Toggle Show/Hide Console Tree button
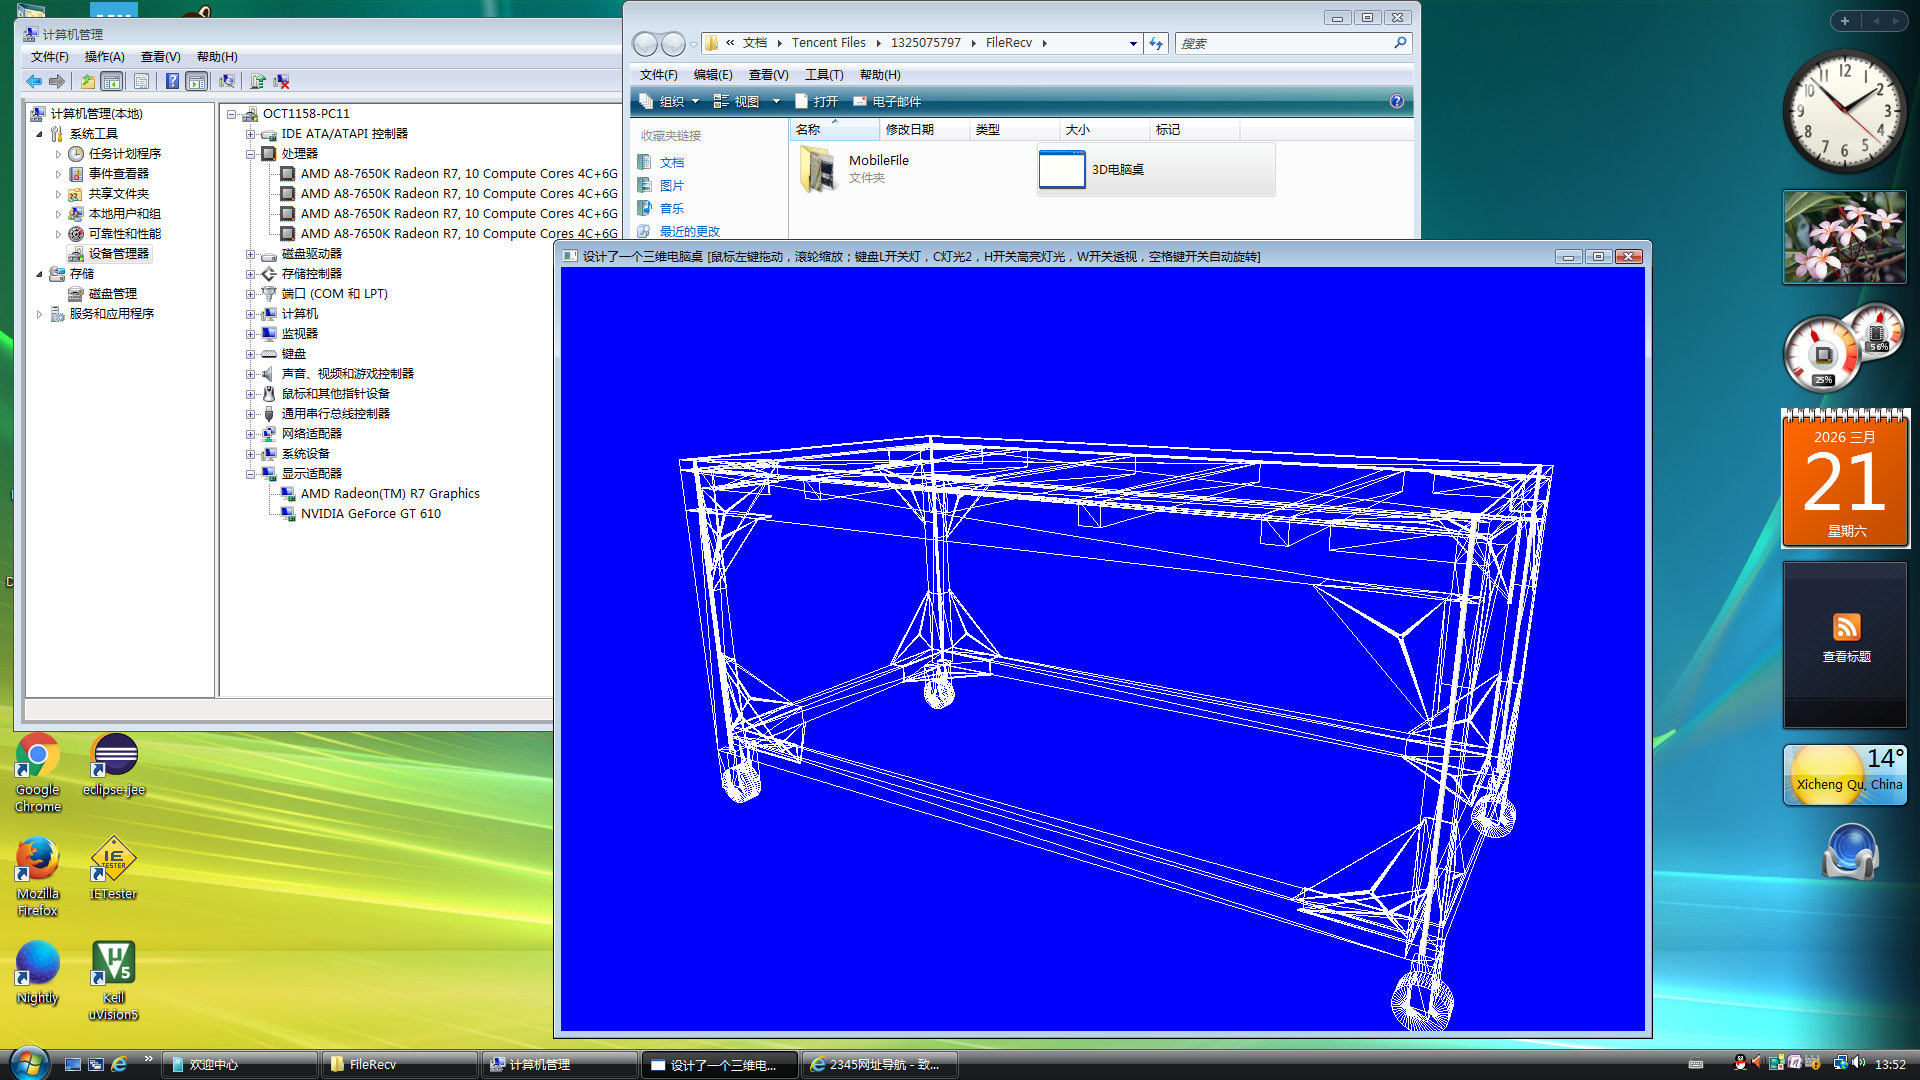This screenshot has width=1920, height=1080. pos(112,81)
